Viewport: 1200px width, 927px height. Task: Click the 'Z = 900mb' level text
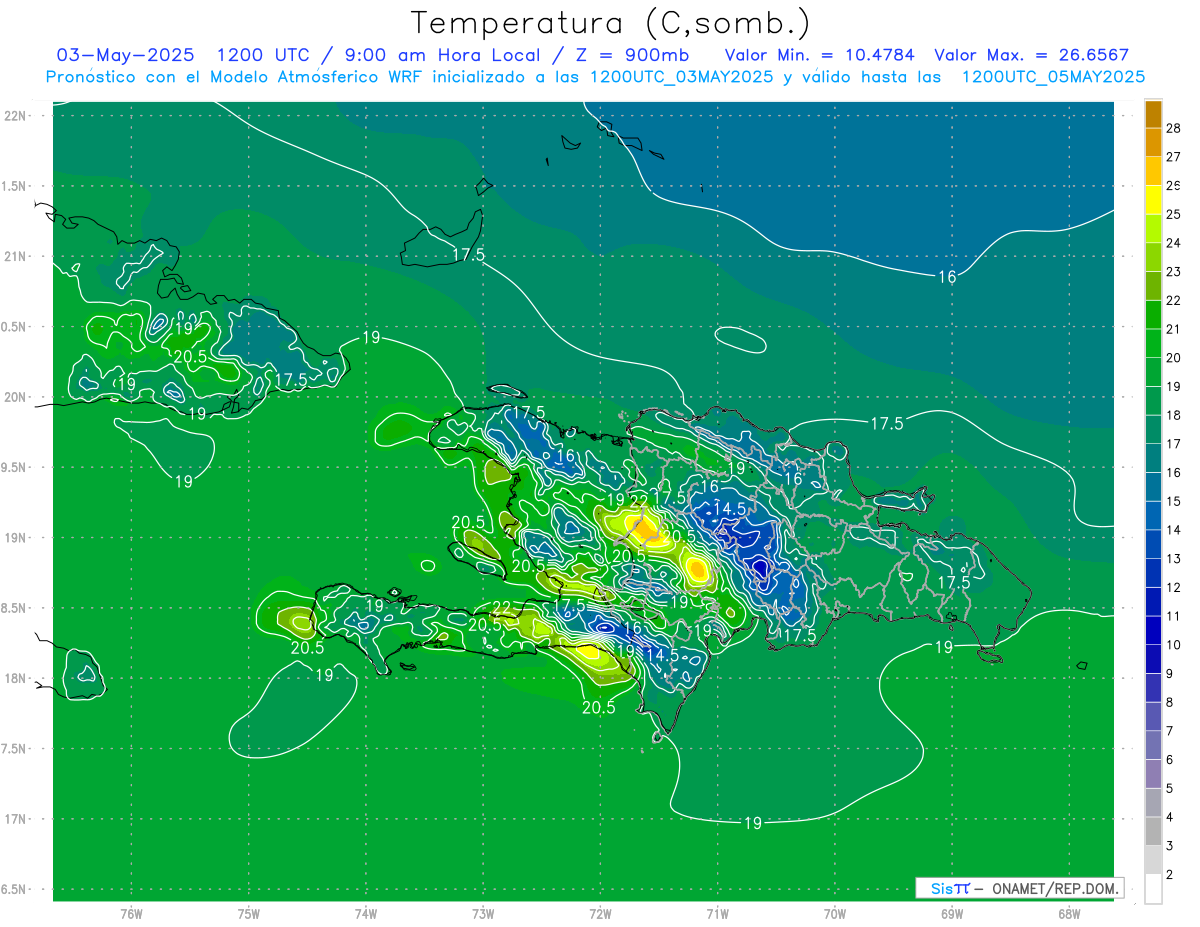coord(630,55)
